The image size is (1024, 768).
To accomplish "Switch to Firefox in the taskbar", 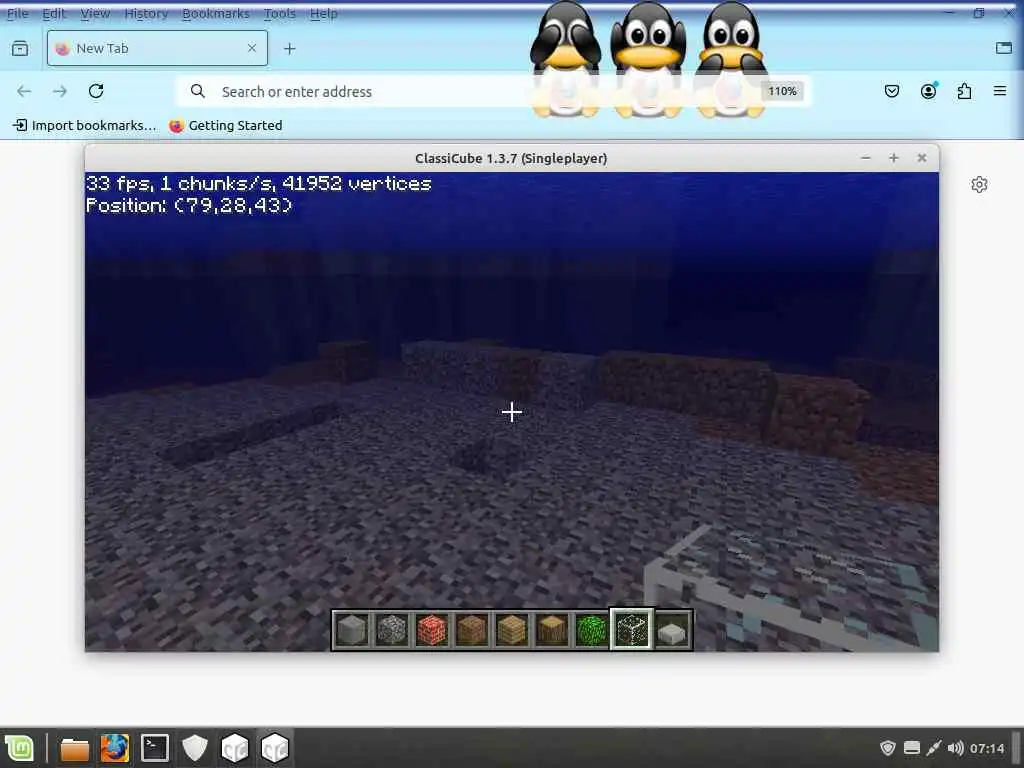I will pos(115,748).
